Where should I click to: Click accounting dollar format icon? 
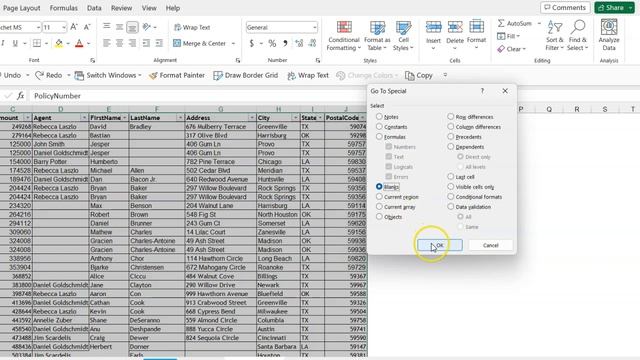click(251, 43)
